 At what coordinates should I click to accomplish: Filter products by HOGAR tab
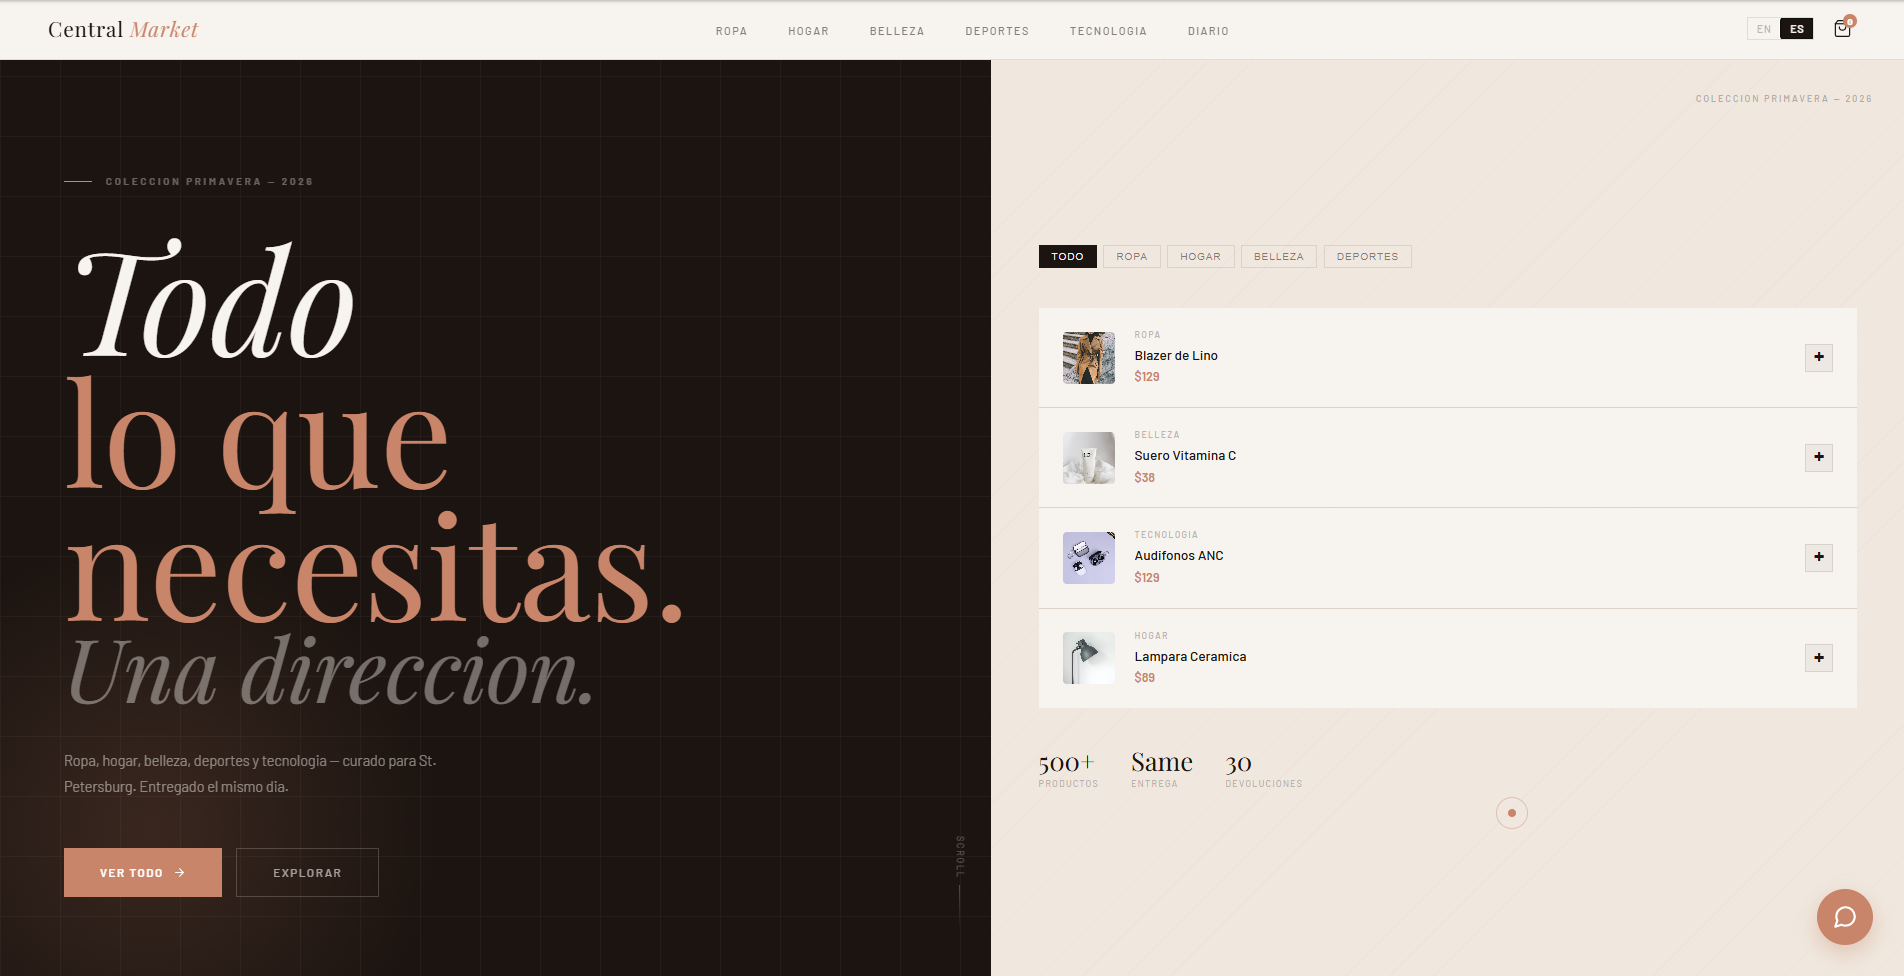point(1200,257)
